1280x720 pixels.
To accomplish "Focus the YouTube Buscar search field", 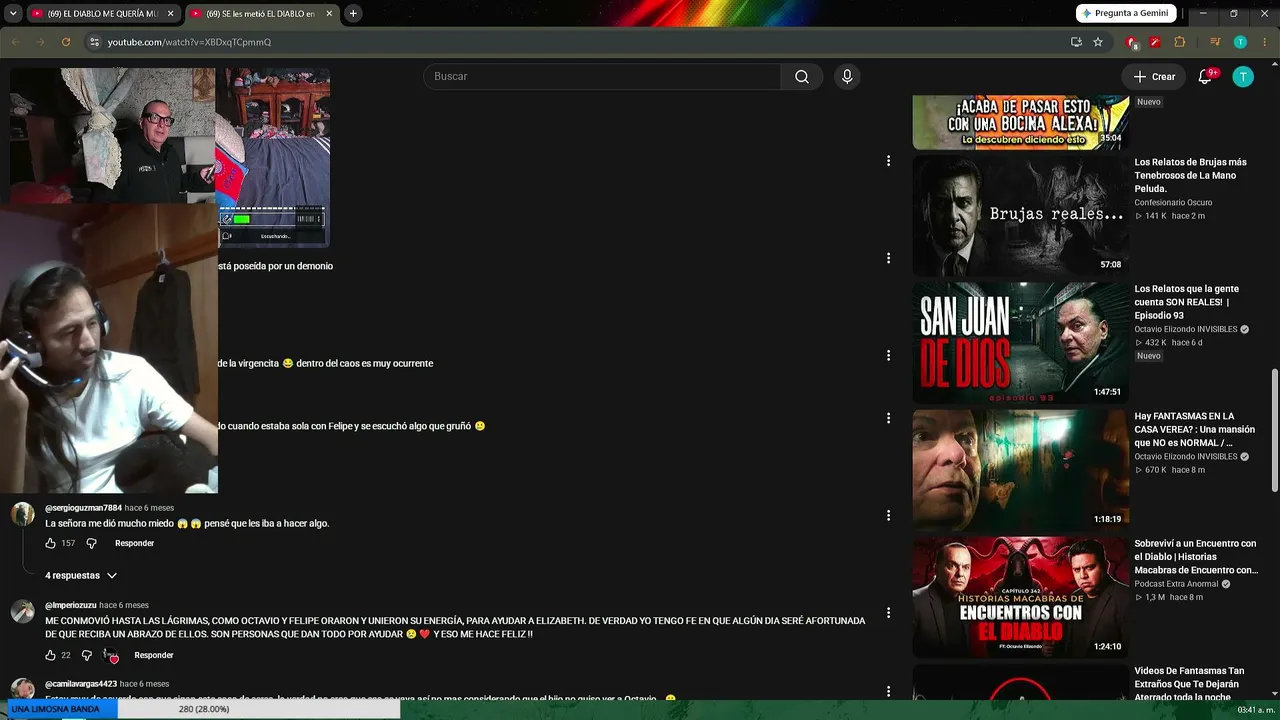I will (602, 77).
